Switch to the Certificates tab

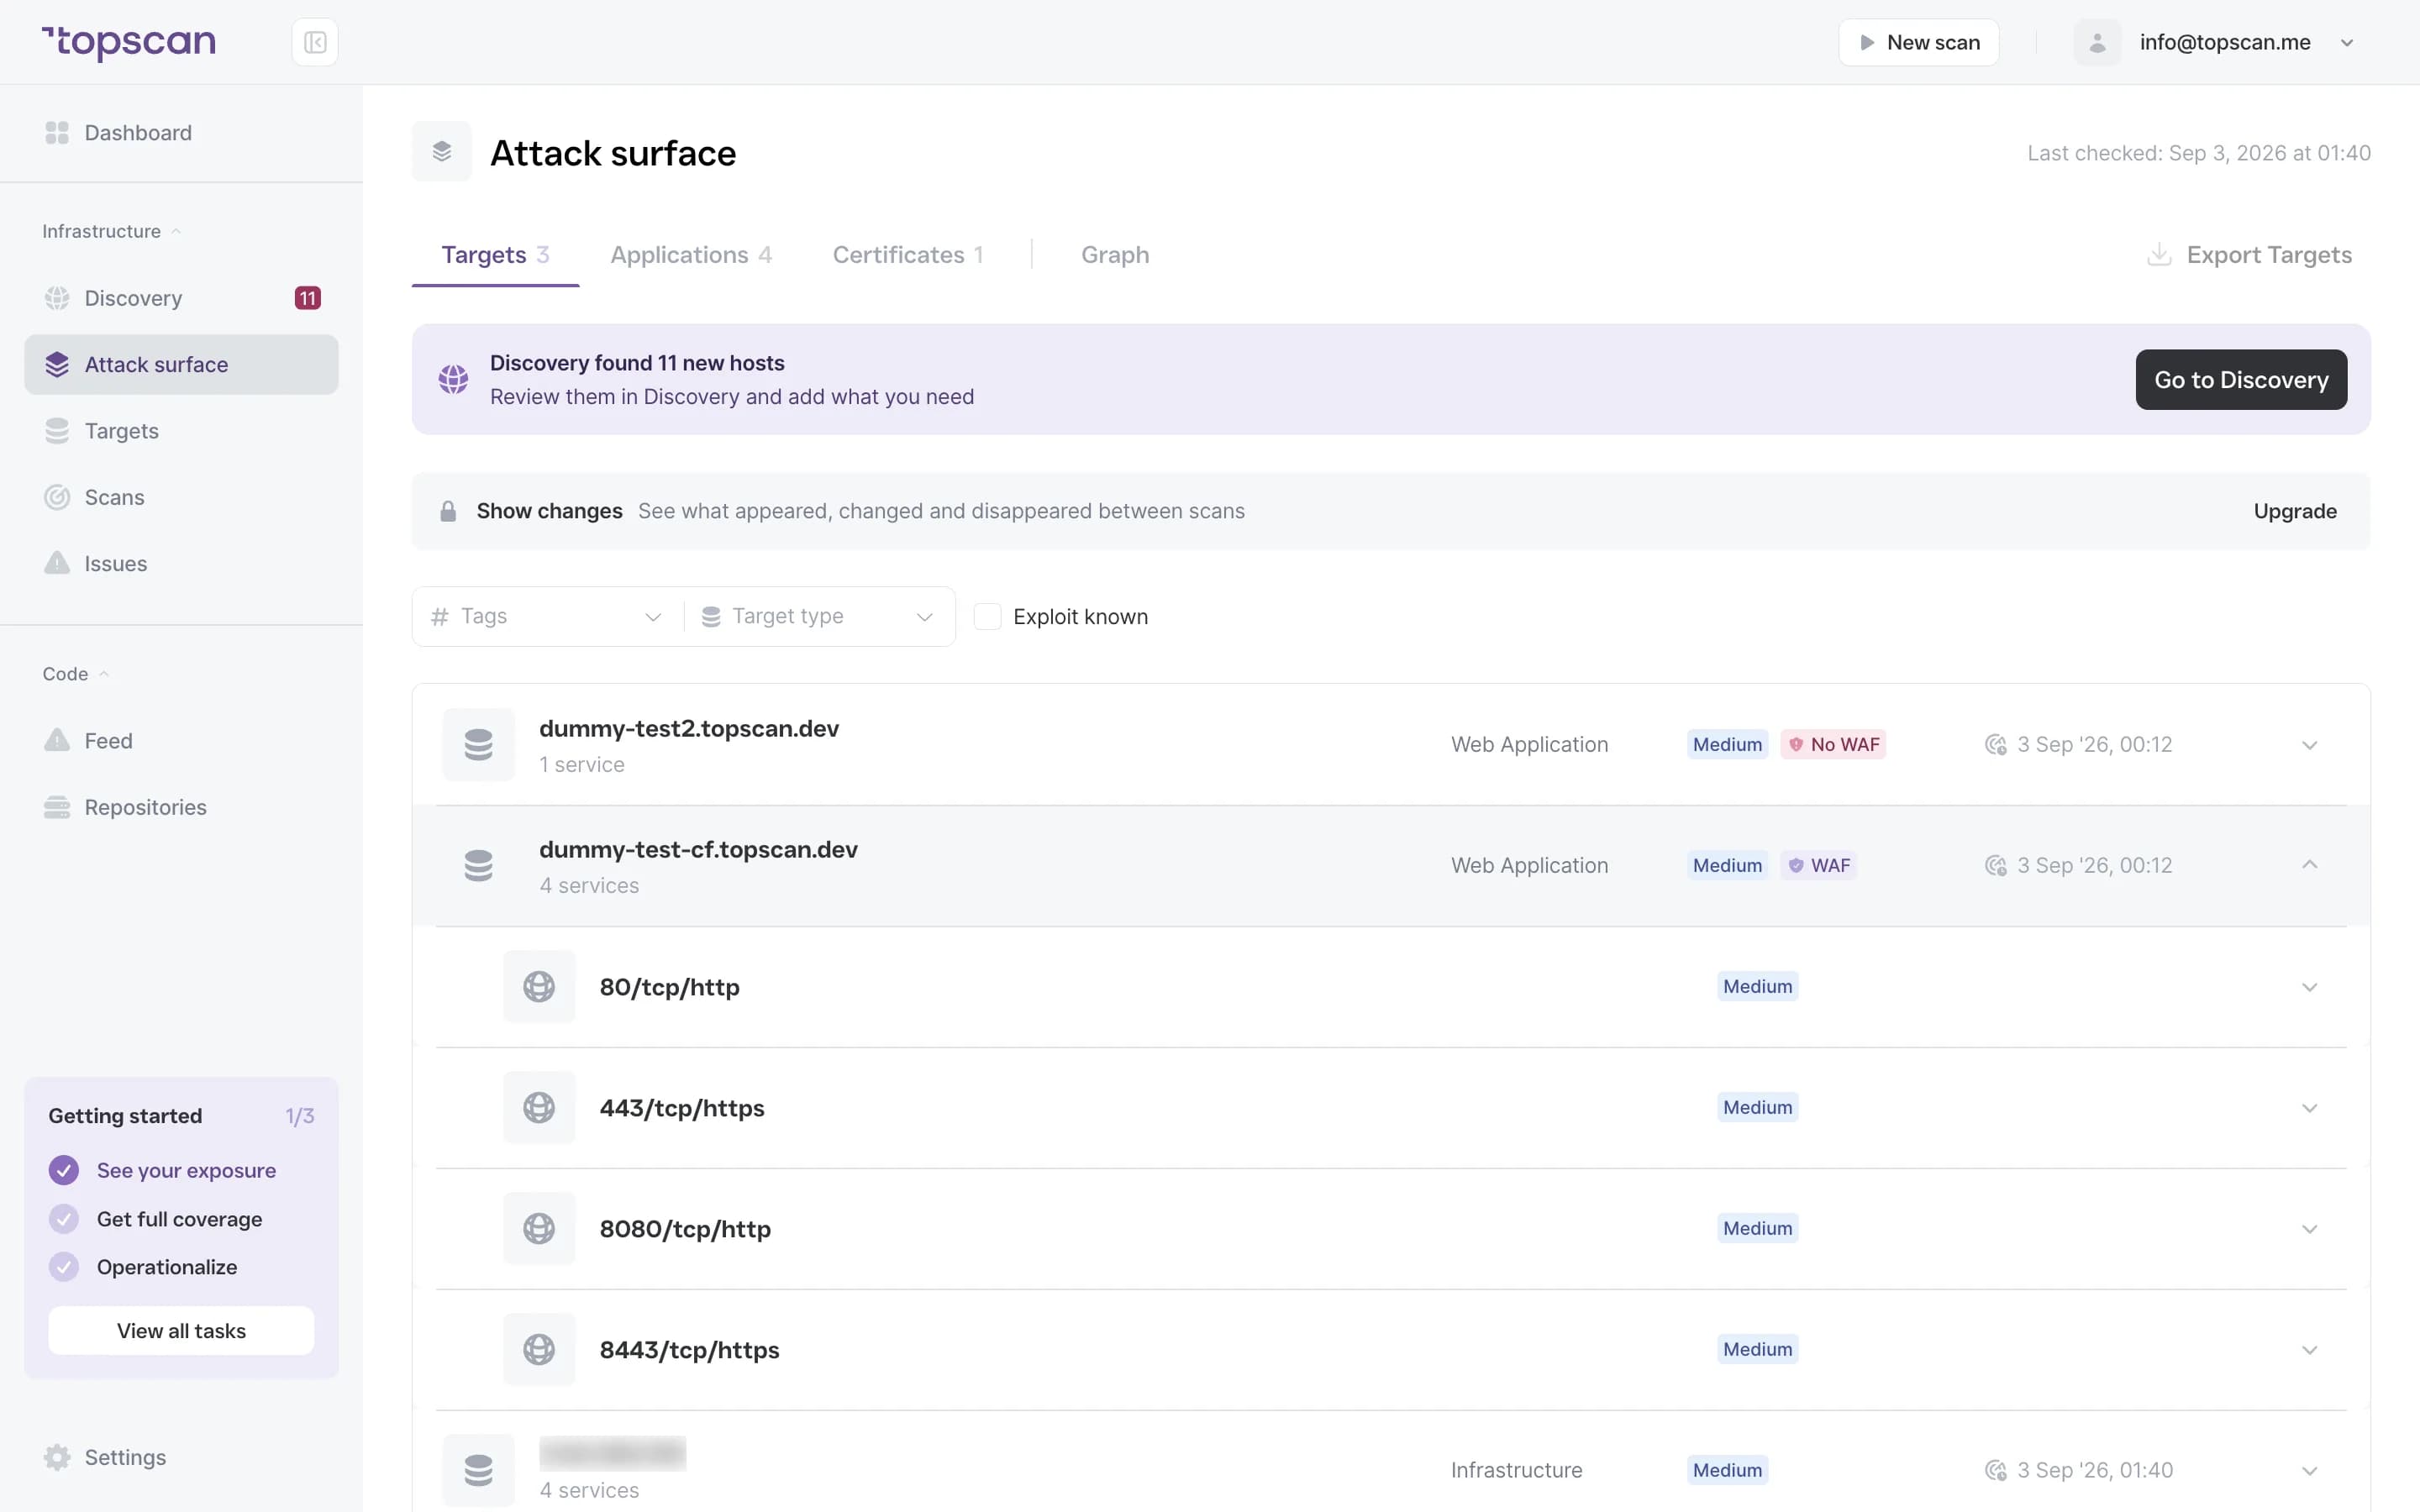(908, 254)
